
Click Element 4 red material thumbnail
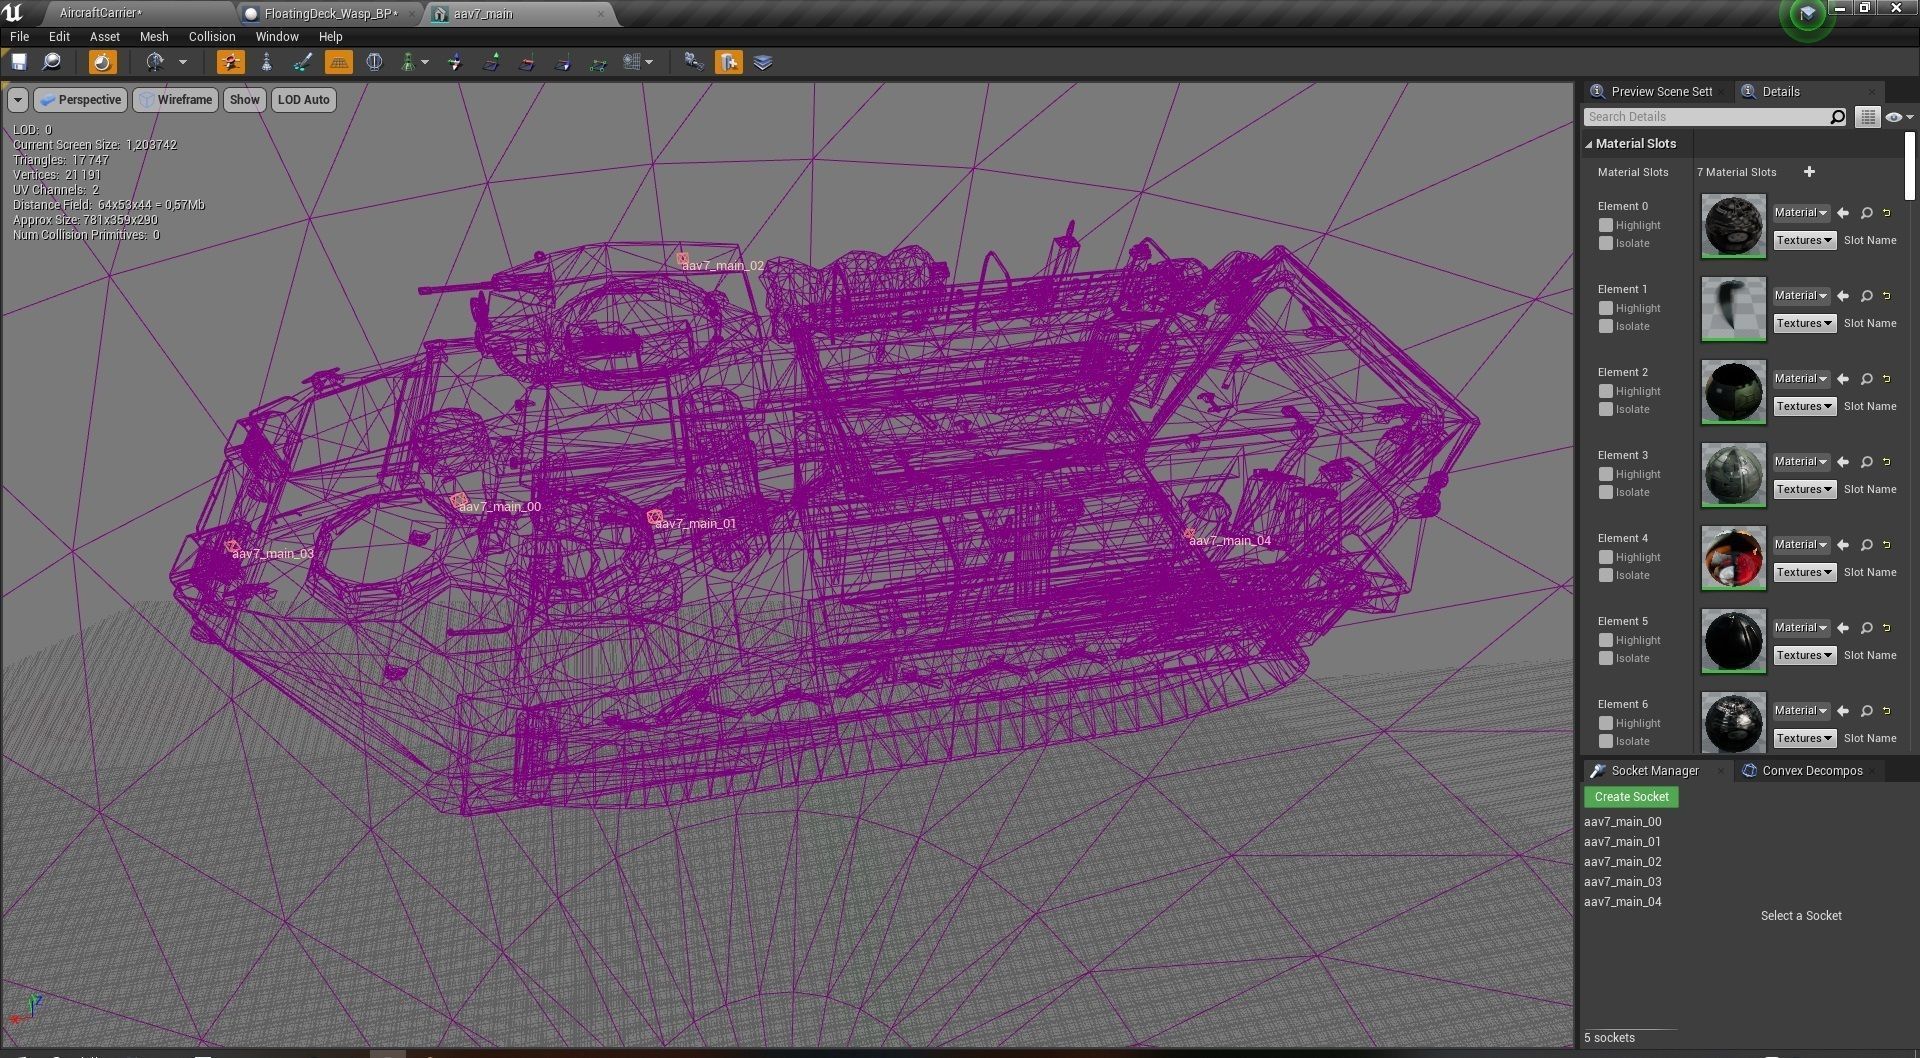[x=1733, y=558]
